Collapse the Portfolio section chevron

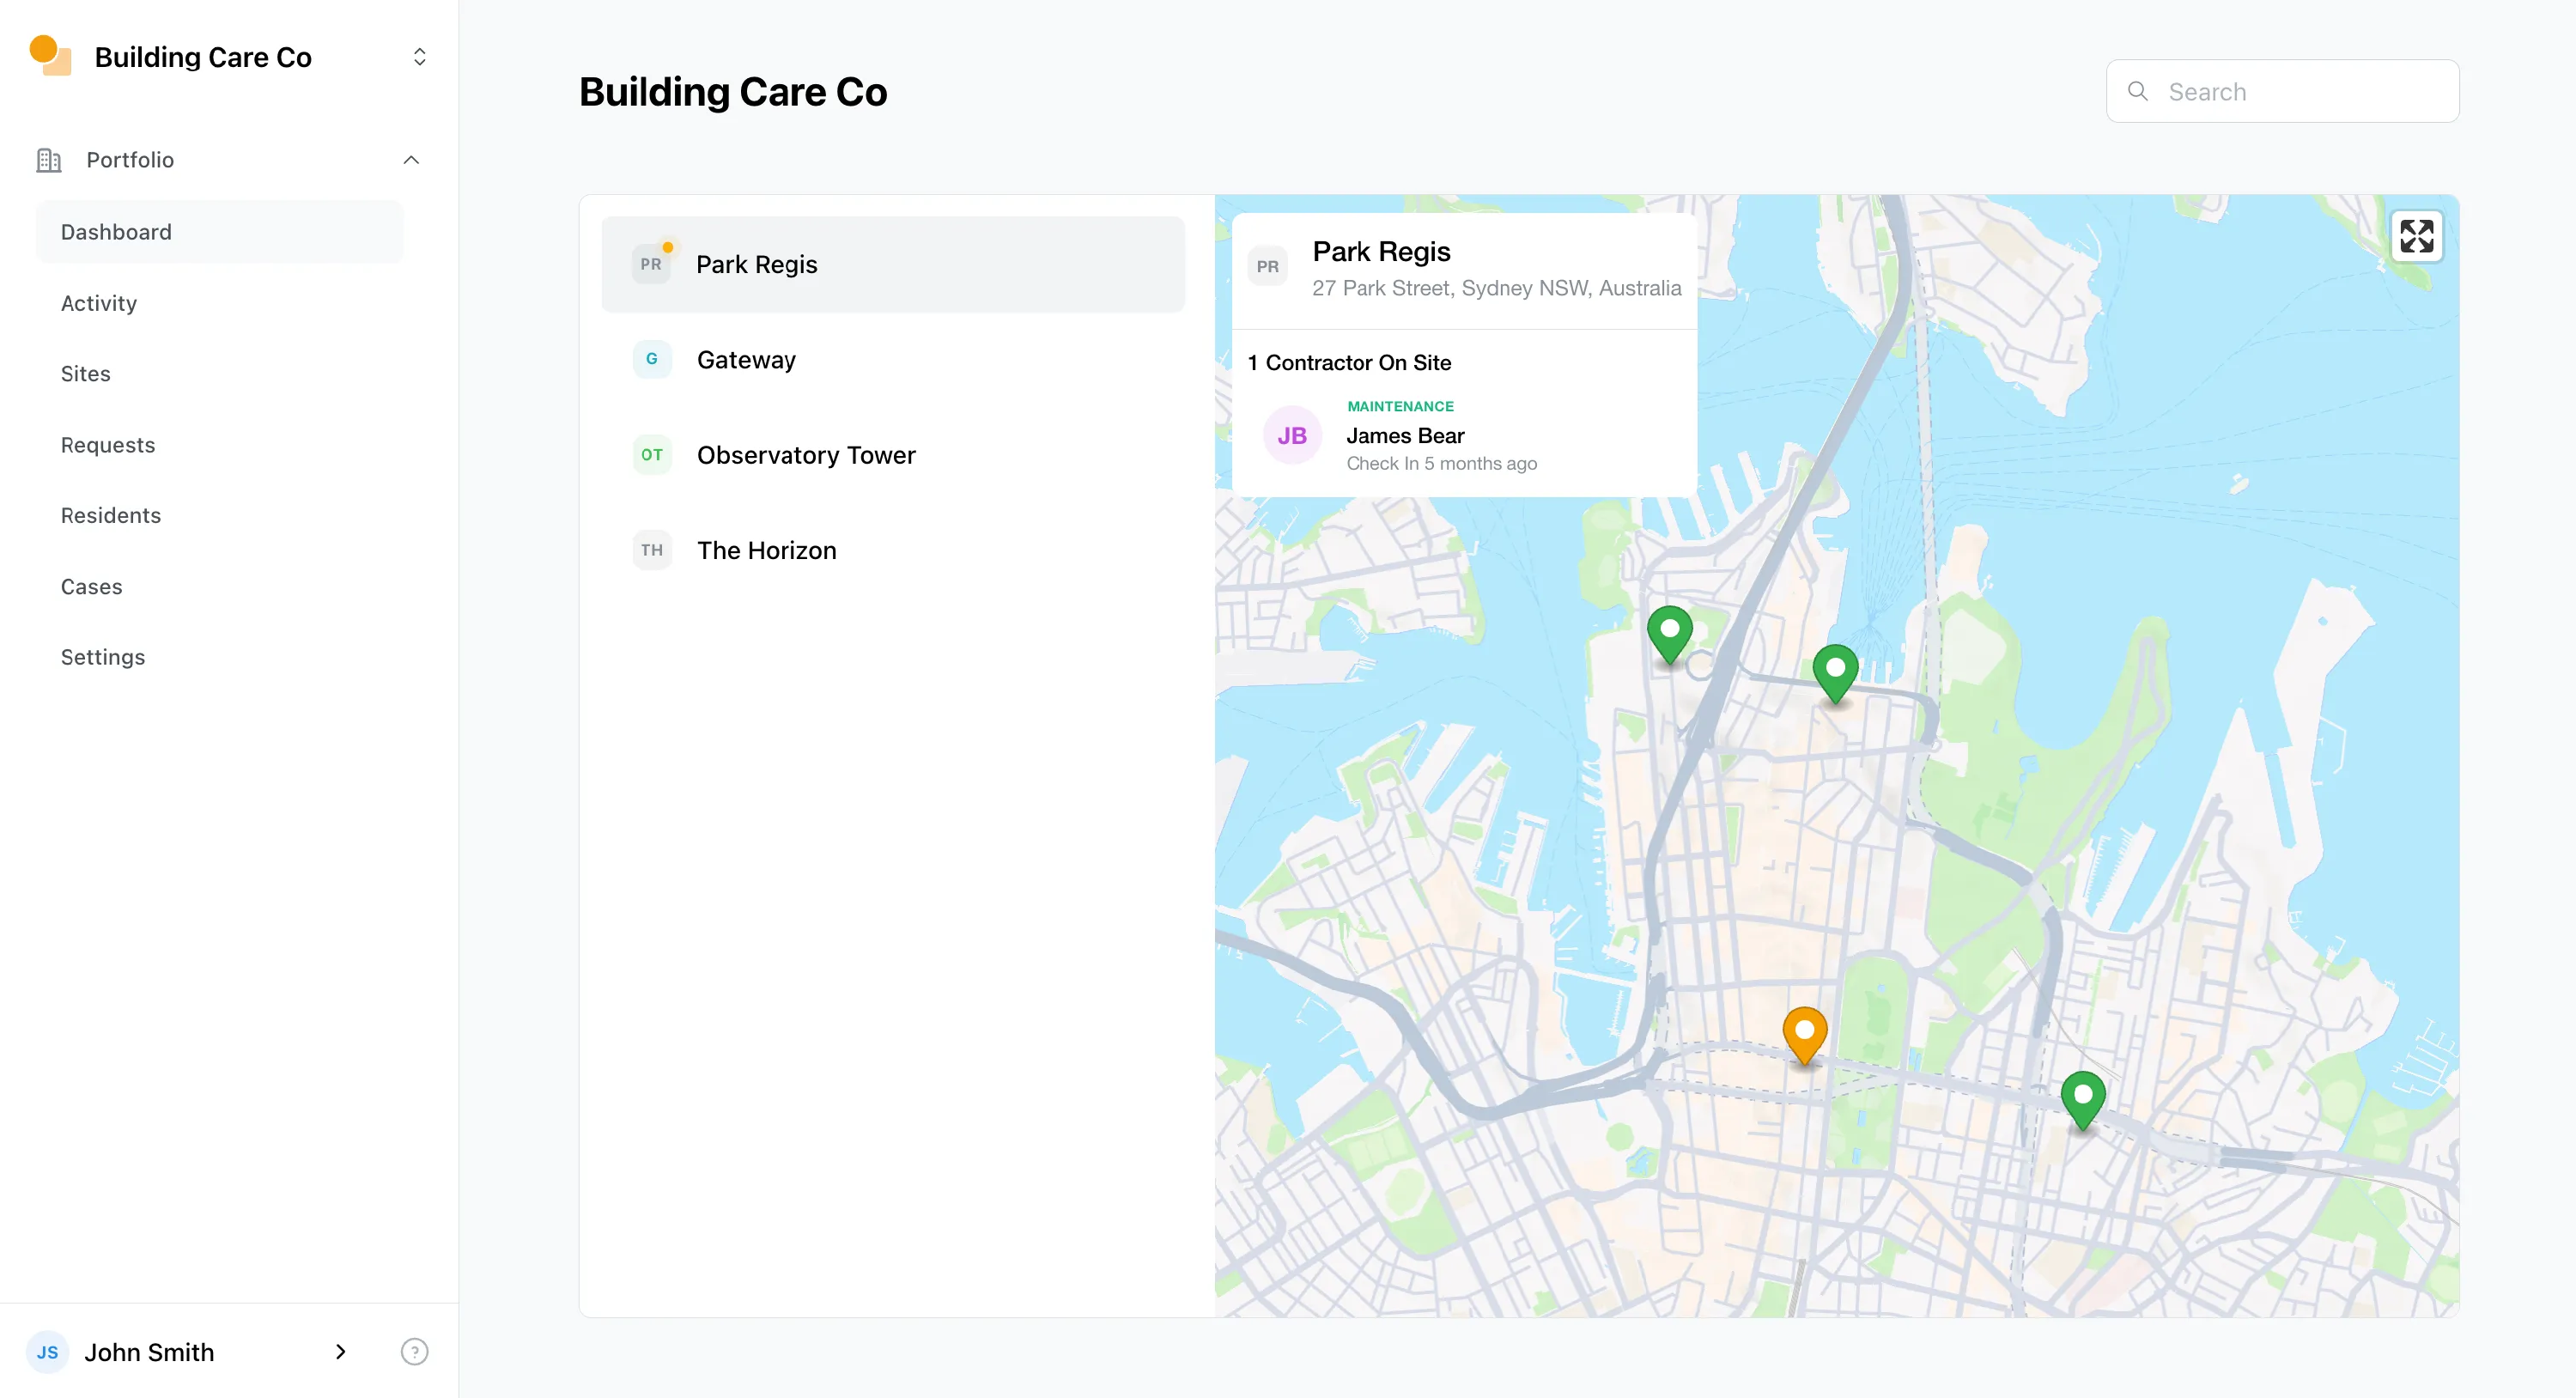411,160
